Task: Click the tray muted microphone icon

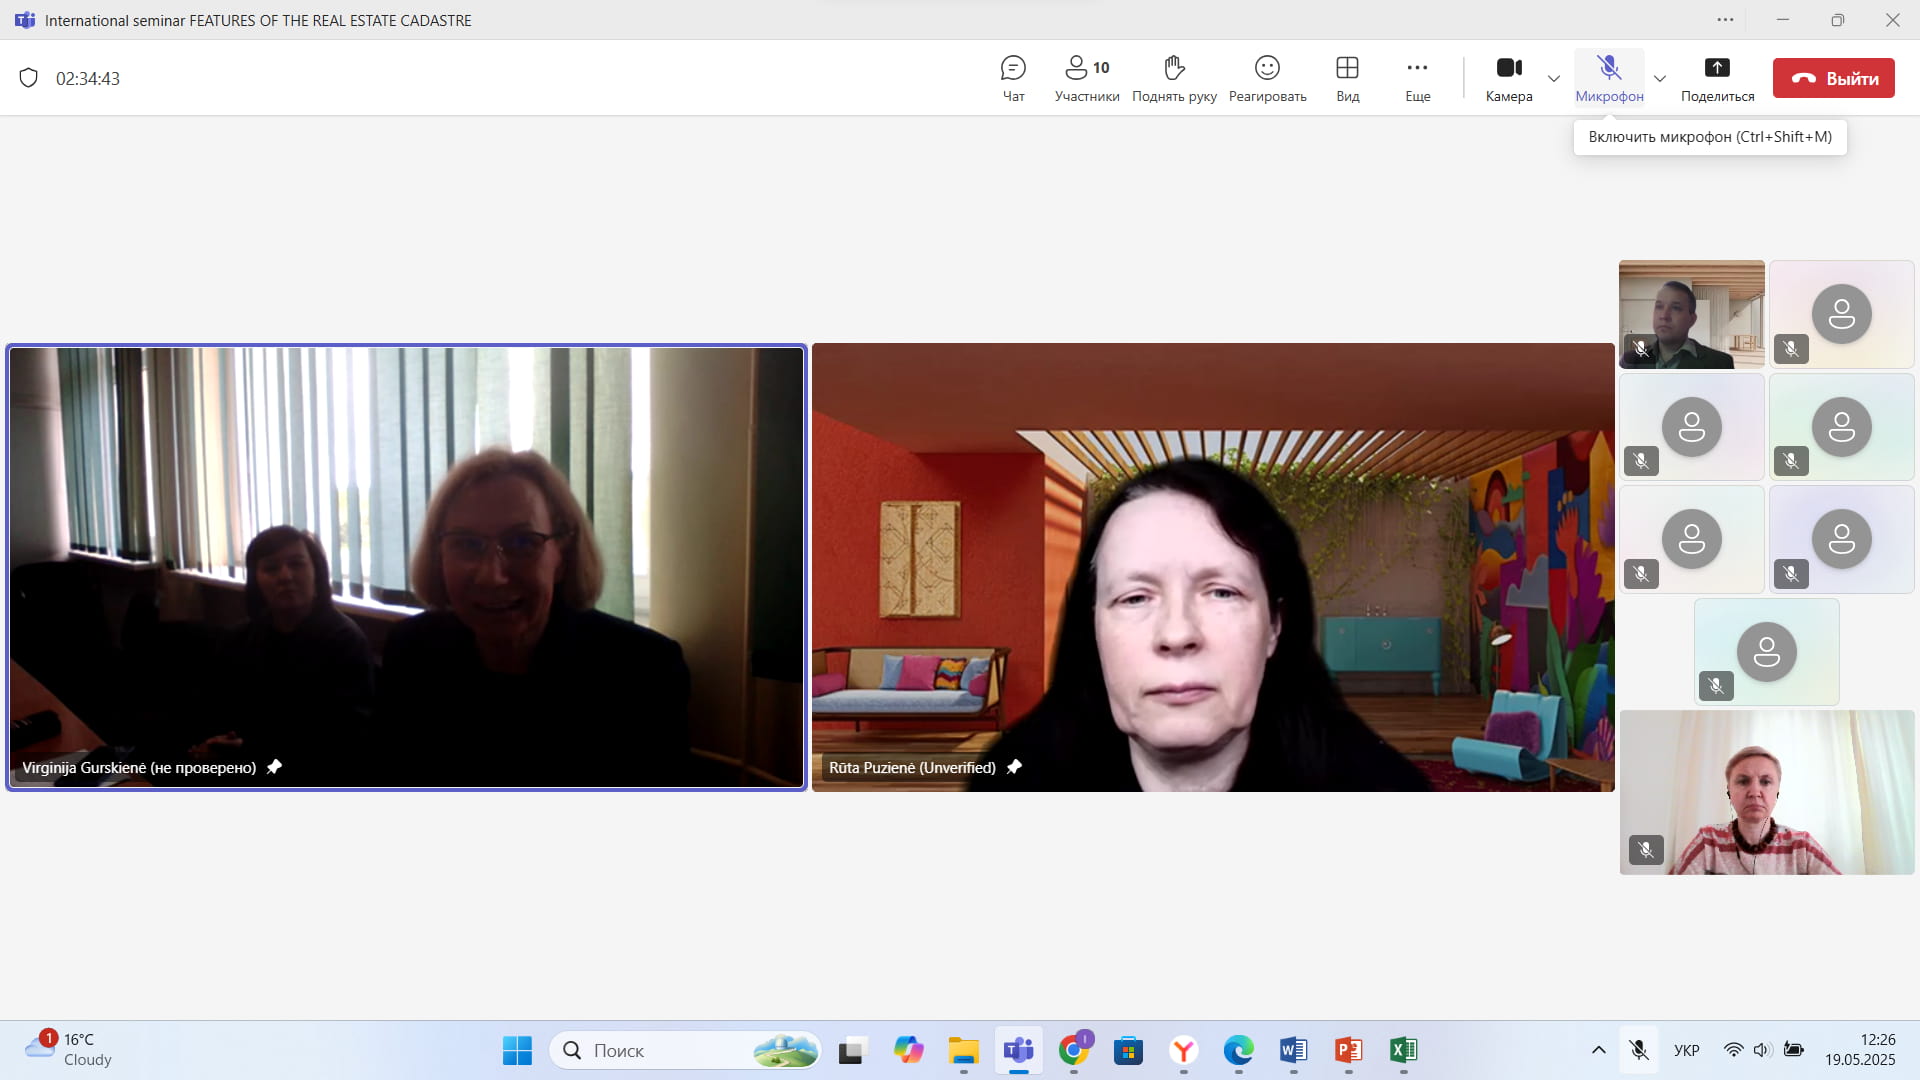Action: pos(1638,1050)
